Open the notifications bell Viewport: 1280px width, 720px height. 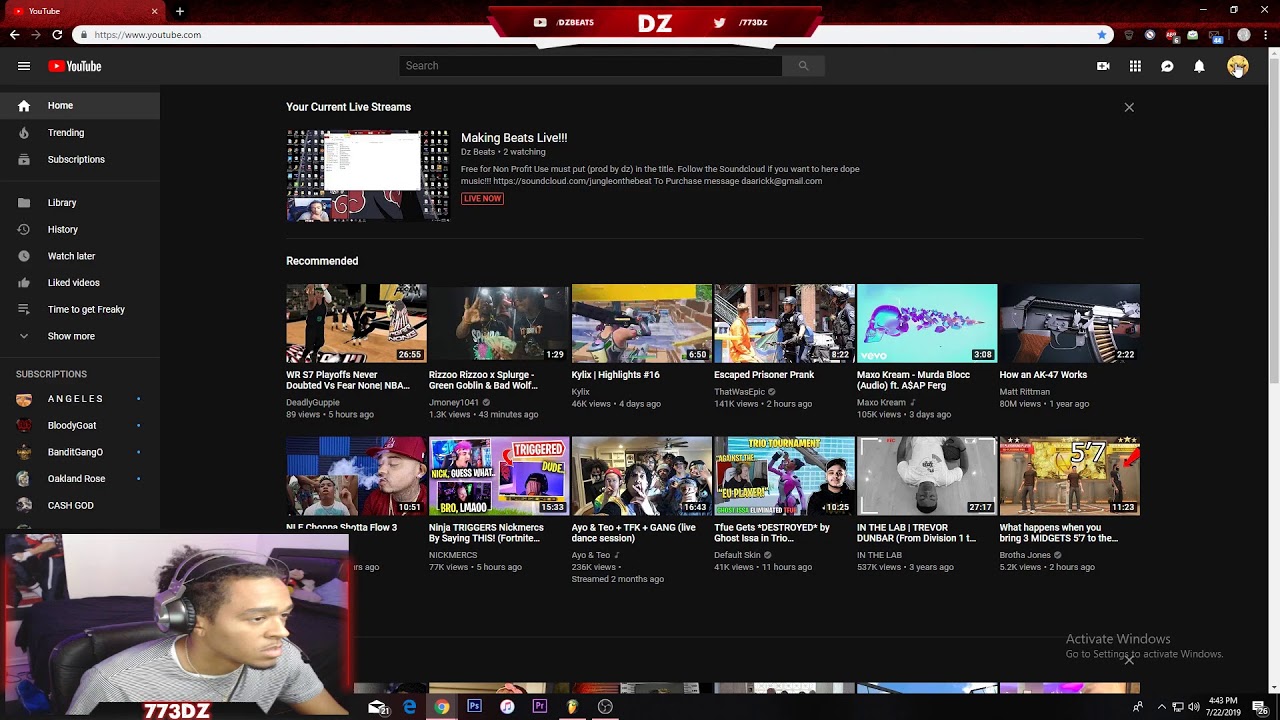coord(1199,66)
